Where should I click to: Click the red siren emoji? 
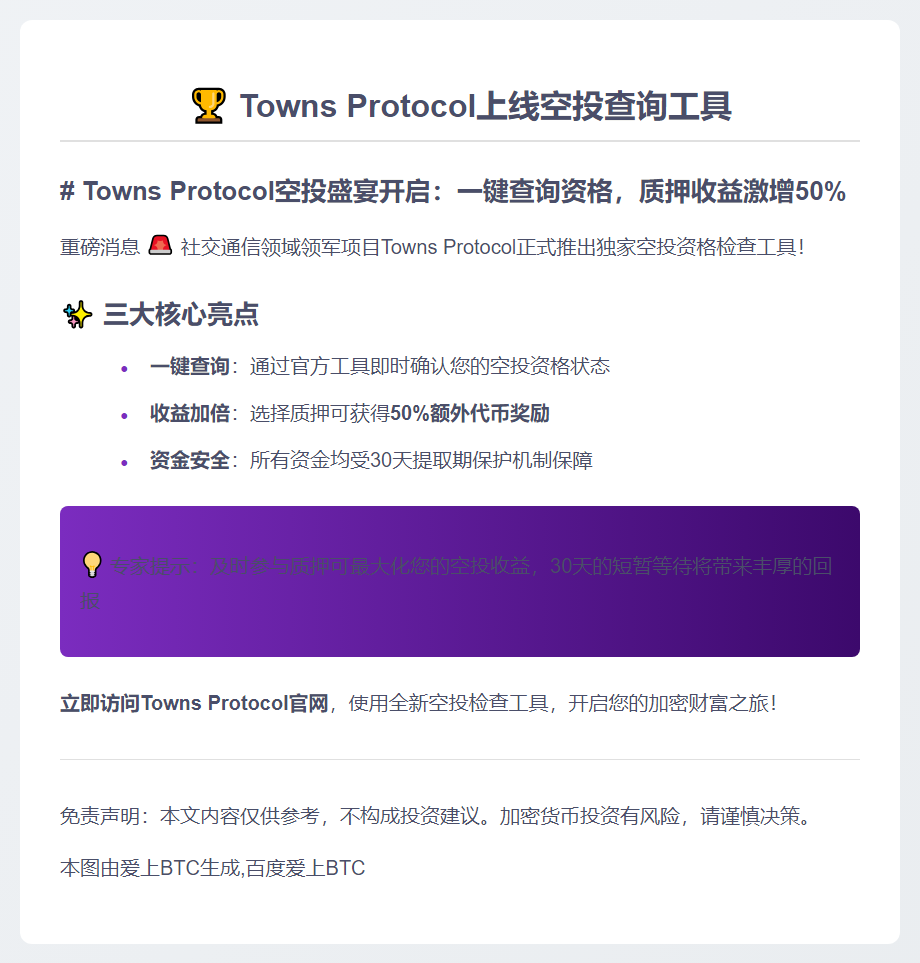click(x=160, y=245)
